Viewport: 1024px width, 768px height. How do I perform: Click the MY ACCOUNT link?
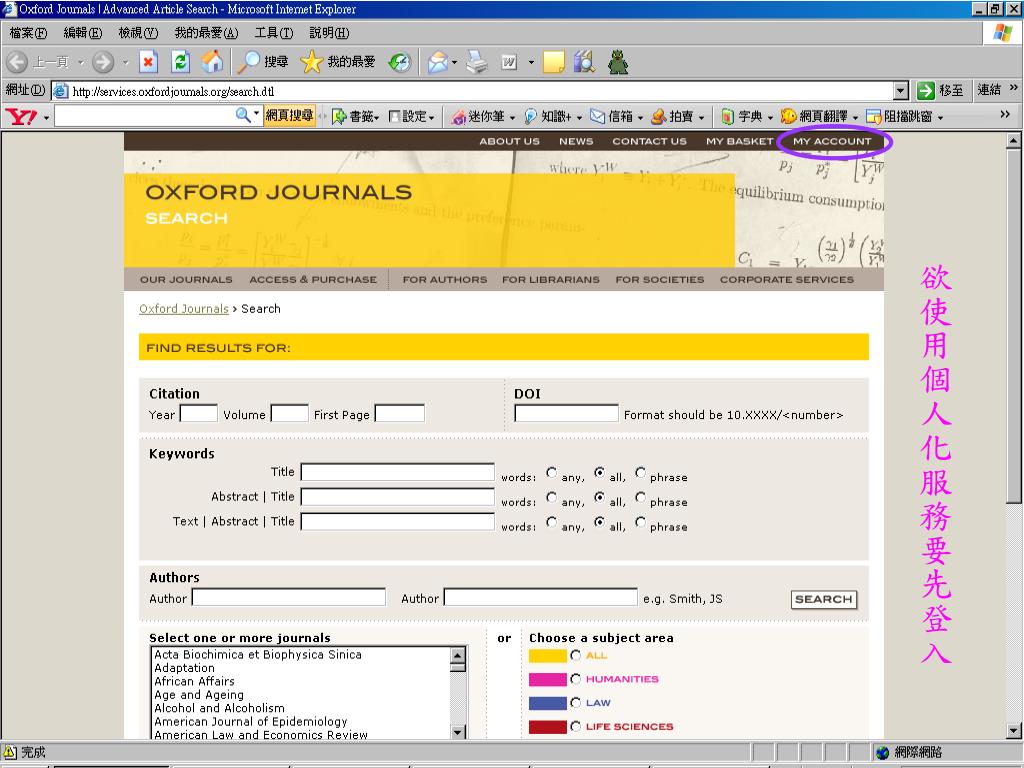[x=832, y=141]
